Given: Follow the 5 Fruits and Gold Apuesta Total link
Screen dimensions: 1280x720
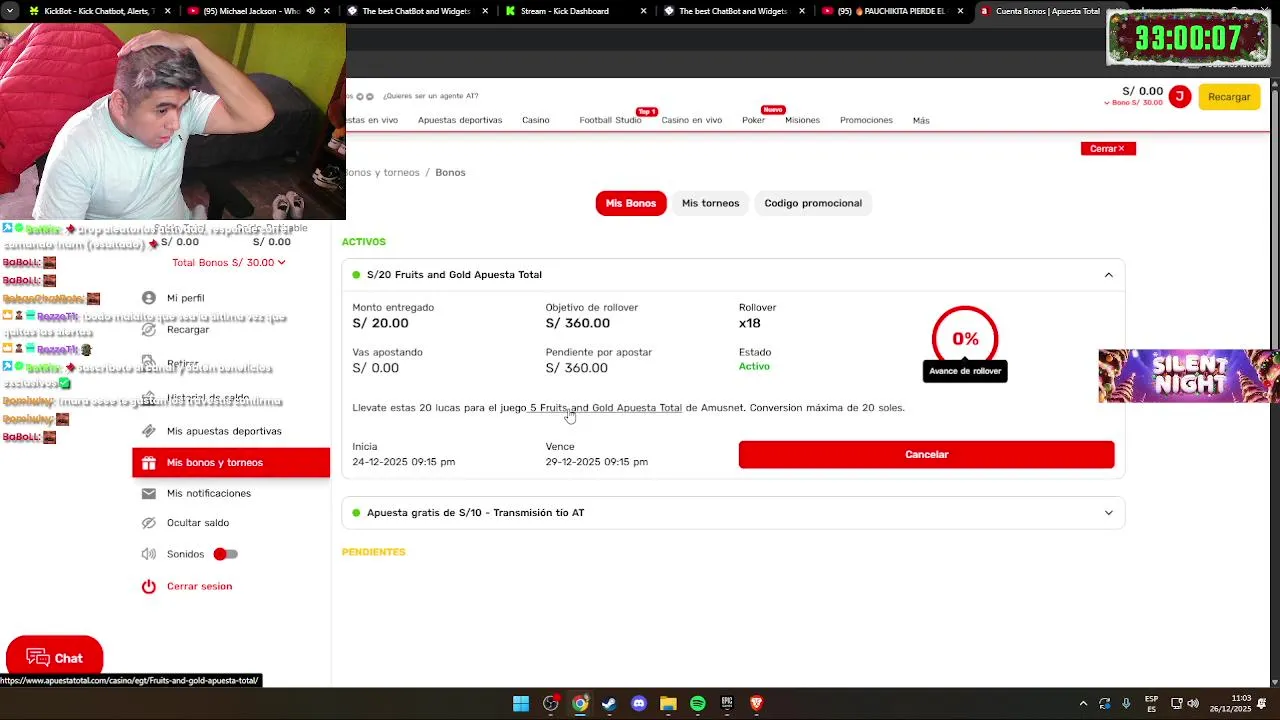Looking at the screenshot, I should [x=606, y=408].
